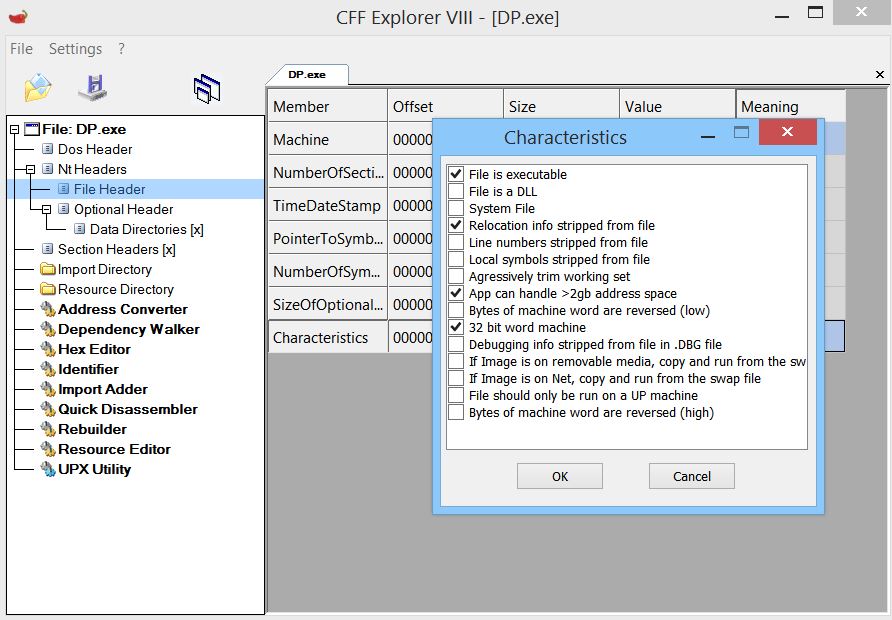Click the File: DP.exe window icon
This screenshot has height=620, width=892.
coord(32,129)
